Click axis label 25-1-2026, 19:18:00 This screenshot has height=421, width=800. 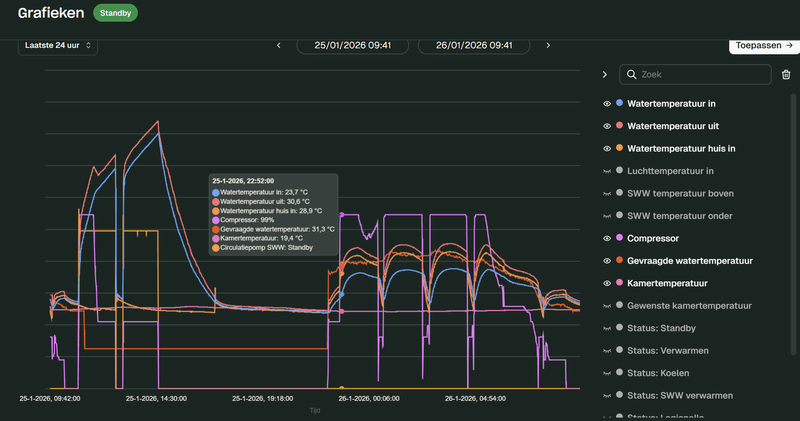click(263, 399)
